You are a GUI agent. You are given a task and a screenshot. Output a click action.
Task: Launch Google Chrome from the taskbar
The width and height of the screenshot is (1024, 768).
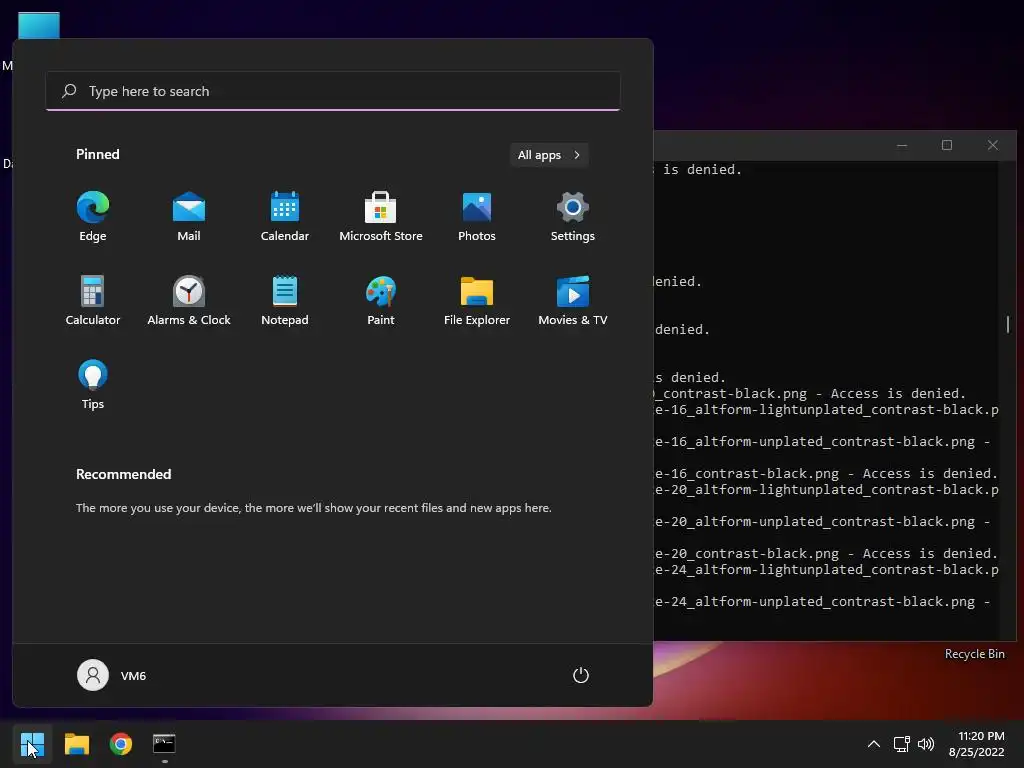pos(121,744)
